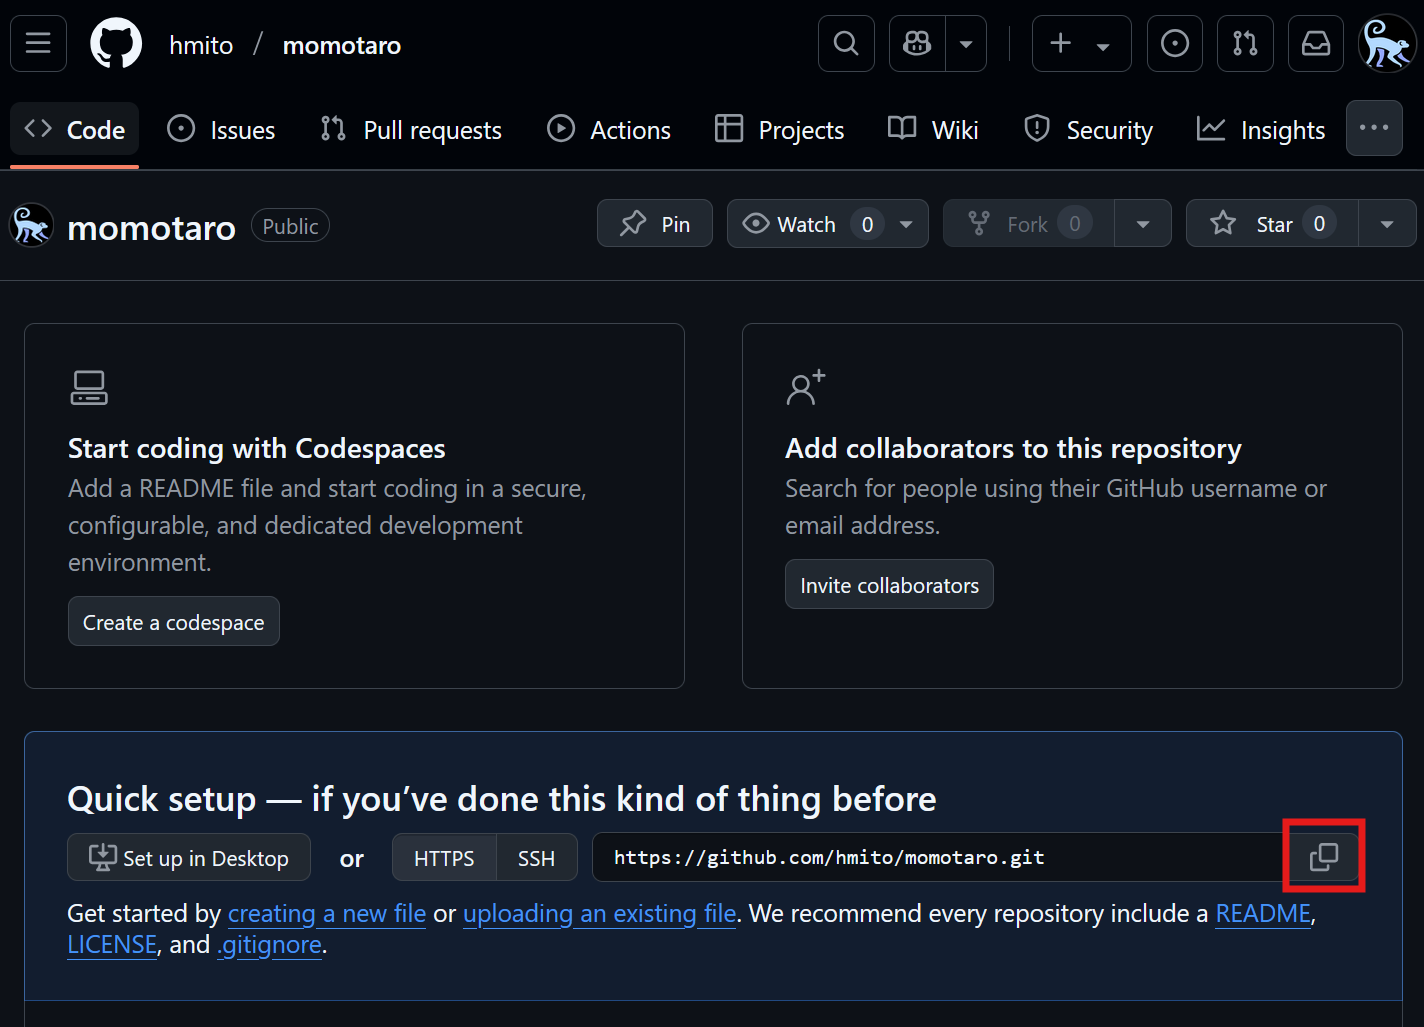The width and height of the screenshot is (1424, 1027).
Task: Select the HTTPS clone option
Action: [x=444, y=857]
